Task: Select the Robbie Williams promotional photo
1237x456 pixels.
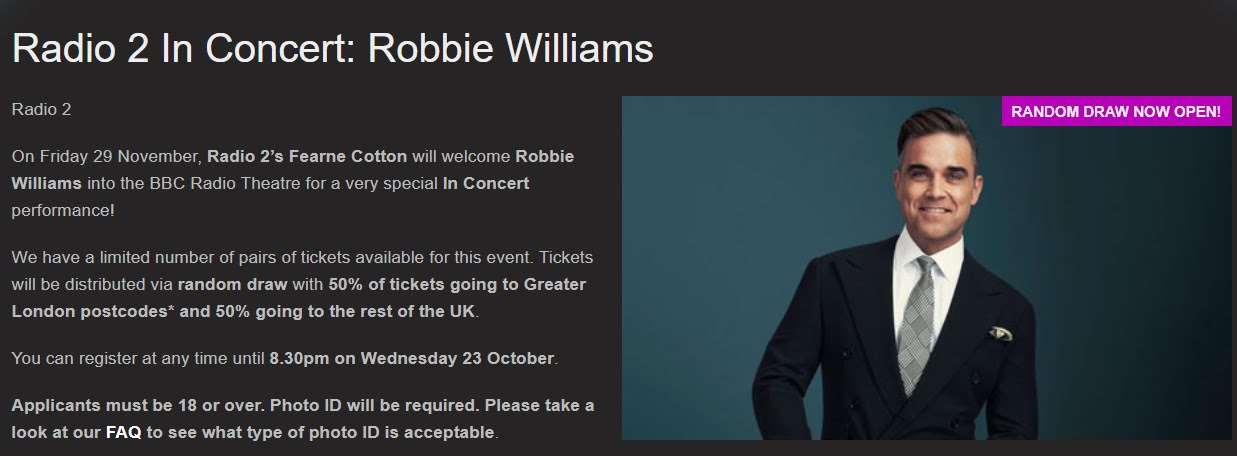Action: [x=927, y=267]
